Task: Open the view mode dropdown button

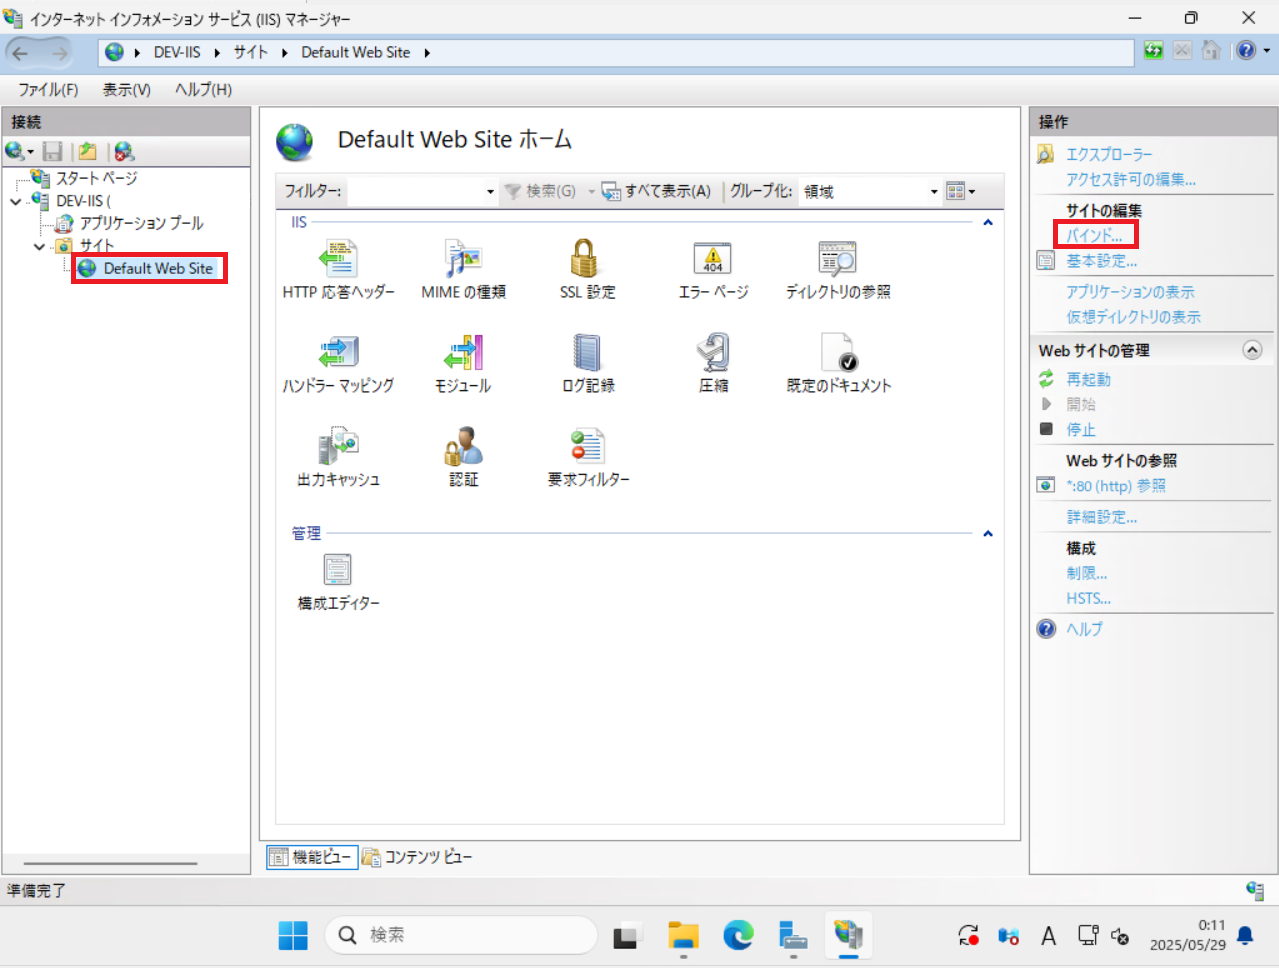Action: (x=960, y=191)
